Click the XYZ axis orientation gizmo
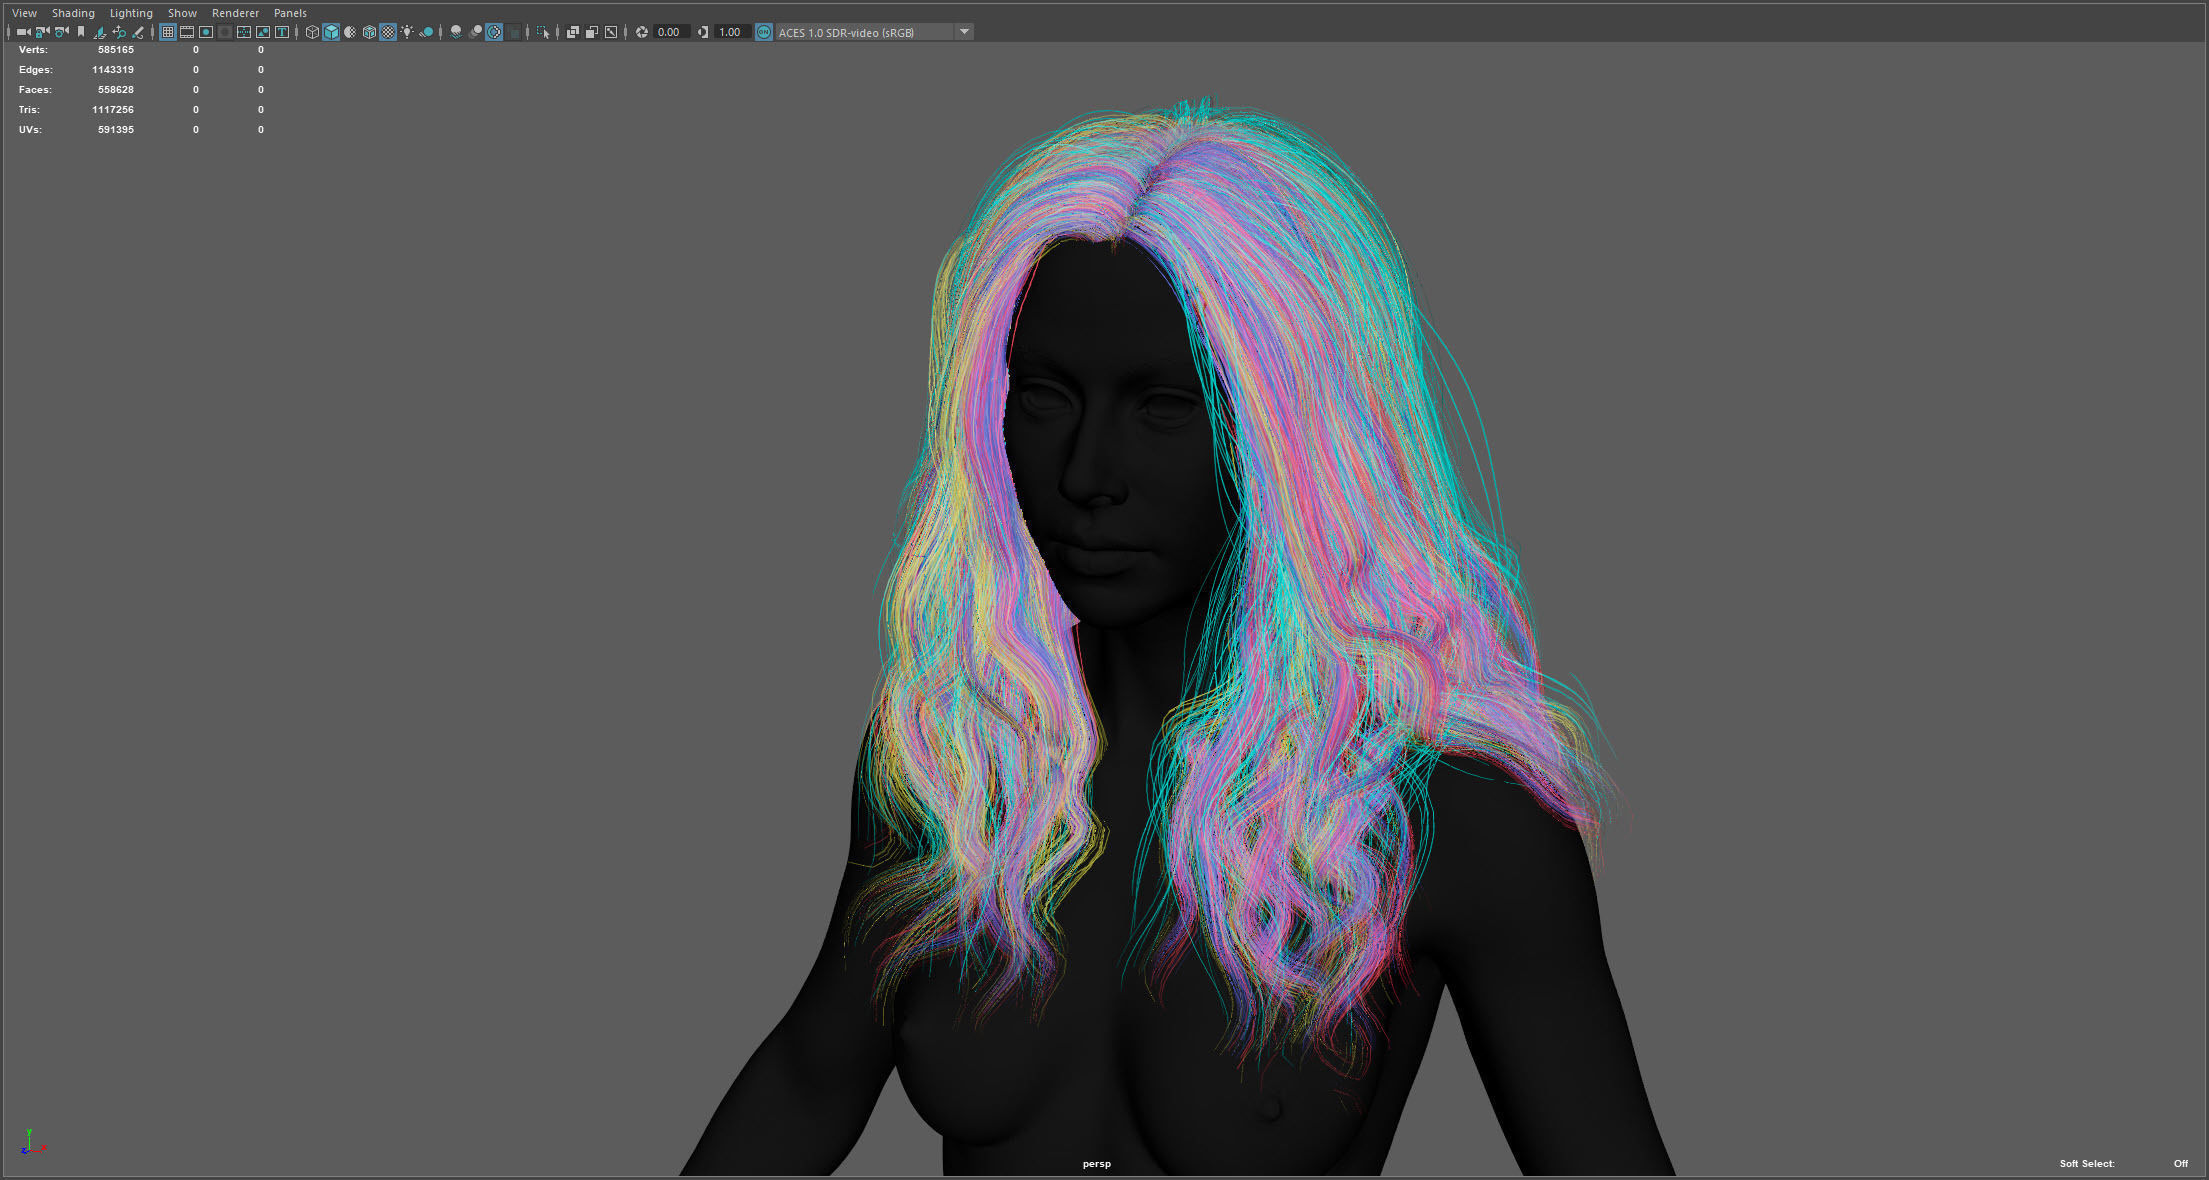 pyautogui.click(x=31, y=1142)
